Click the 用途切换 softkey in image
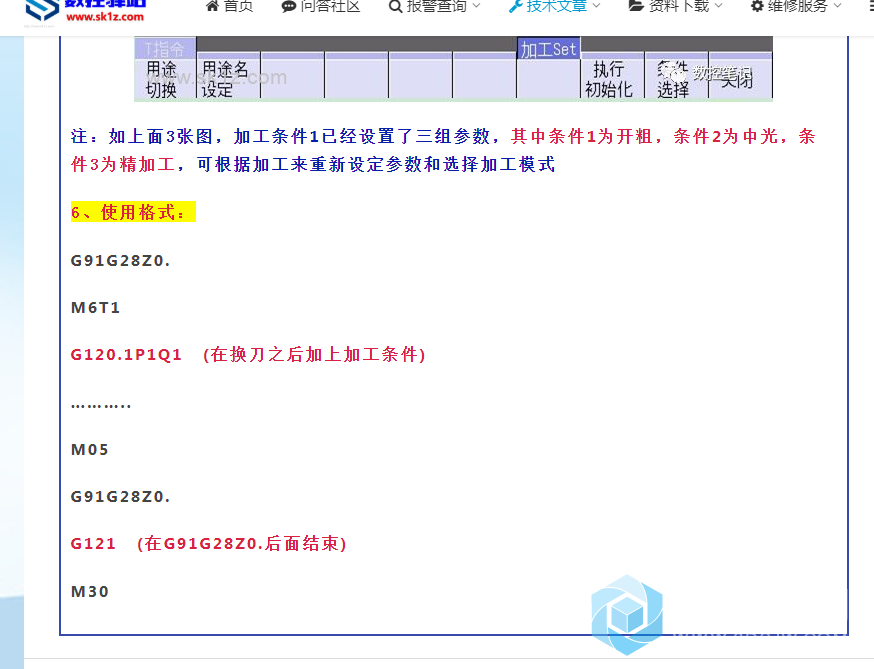Image resolution: width=874 pixels, height=669 pixels. click(x=164, y=79)
